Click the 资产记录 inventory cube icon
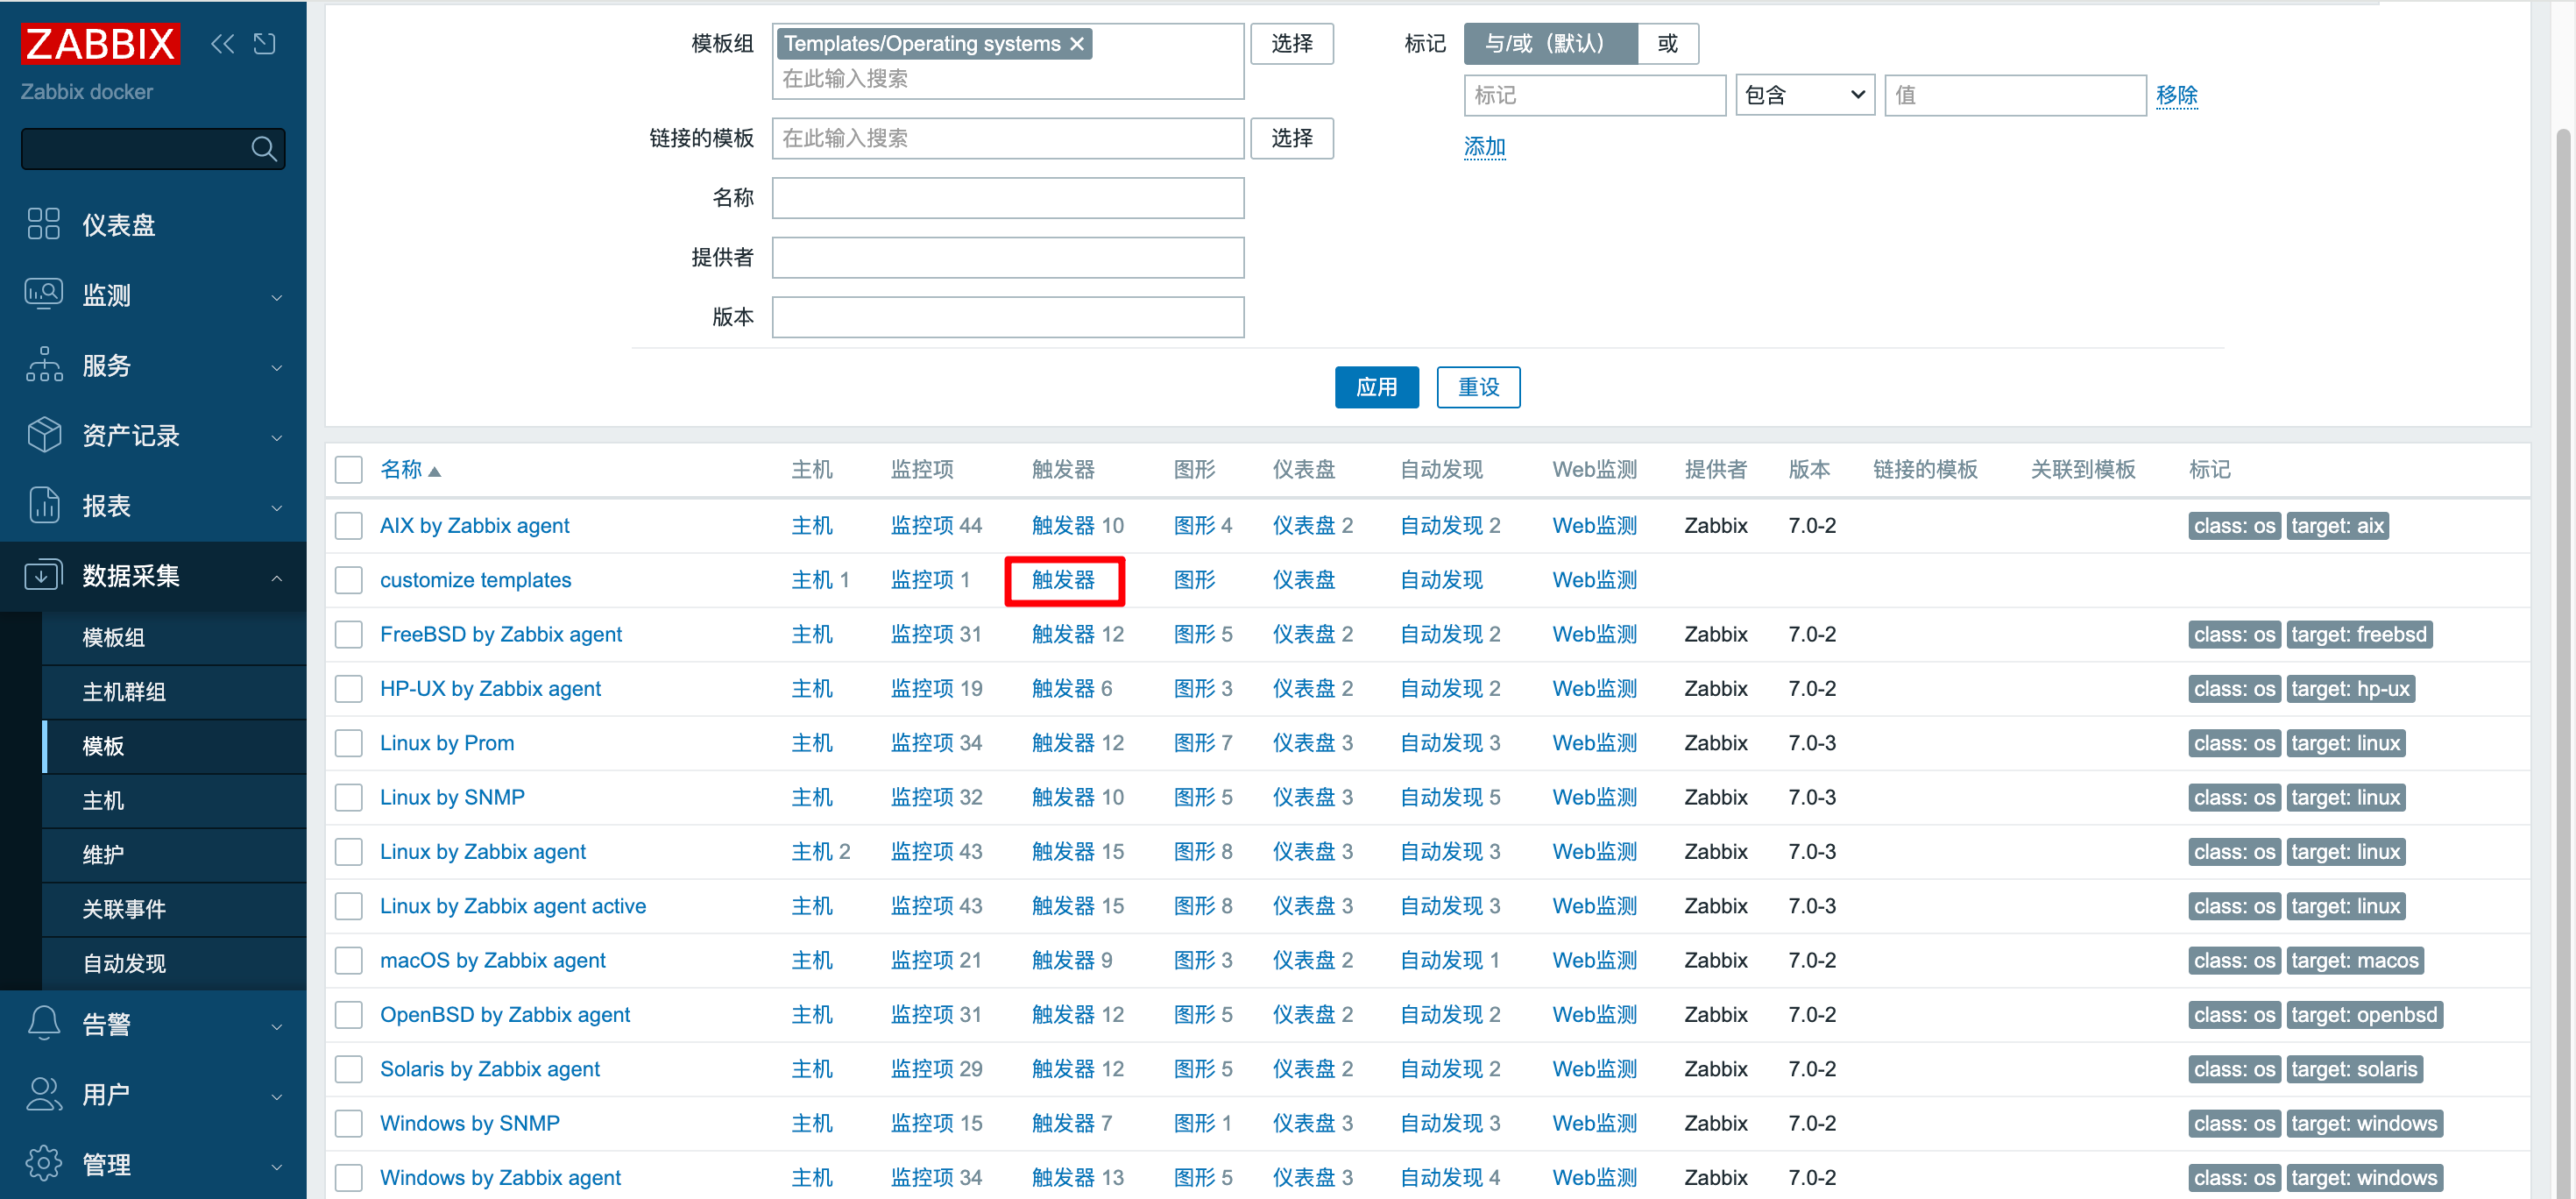Image resolution: width=2576 pixels, height=1199 pixels. click(x=43, y=434)
